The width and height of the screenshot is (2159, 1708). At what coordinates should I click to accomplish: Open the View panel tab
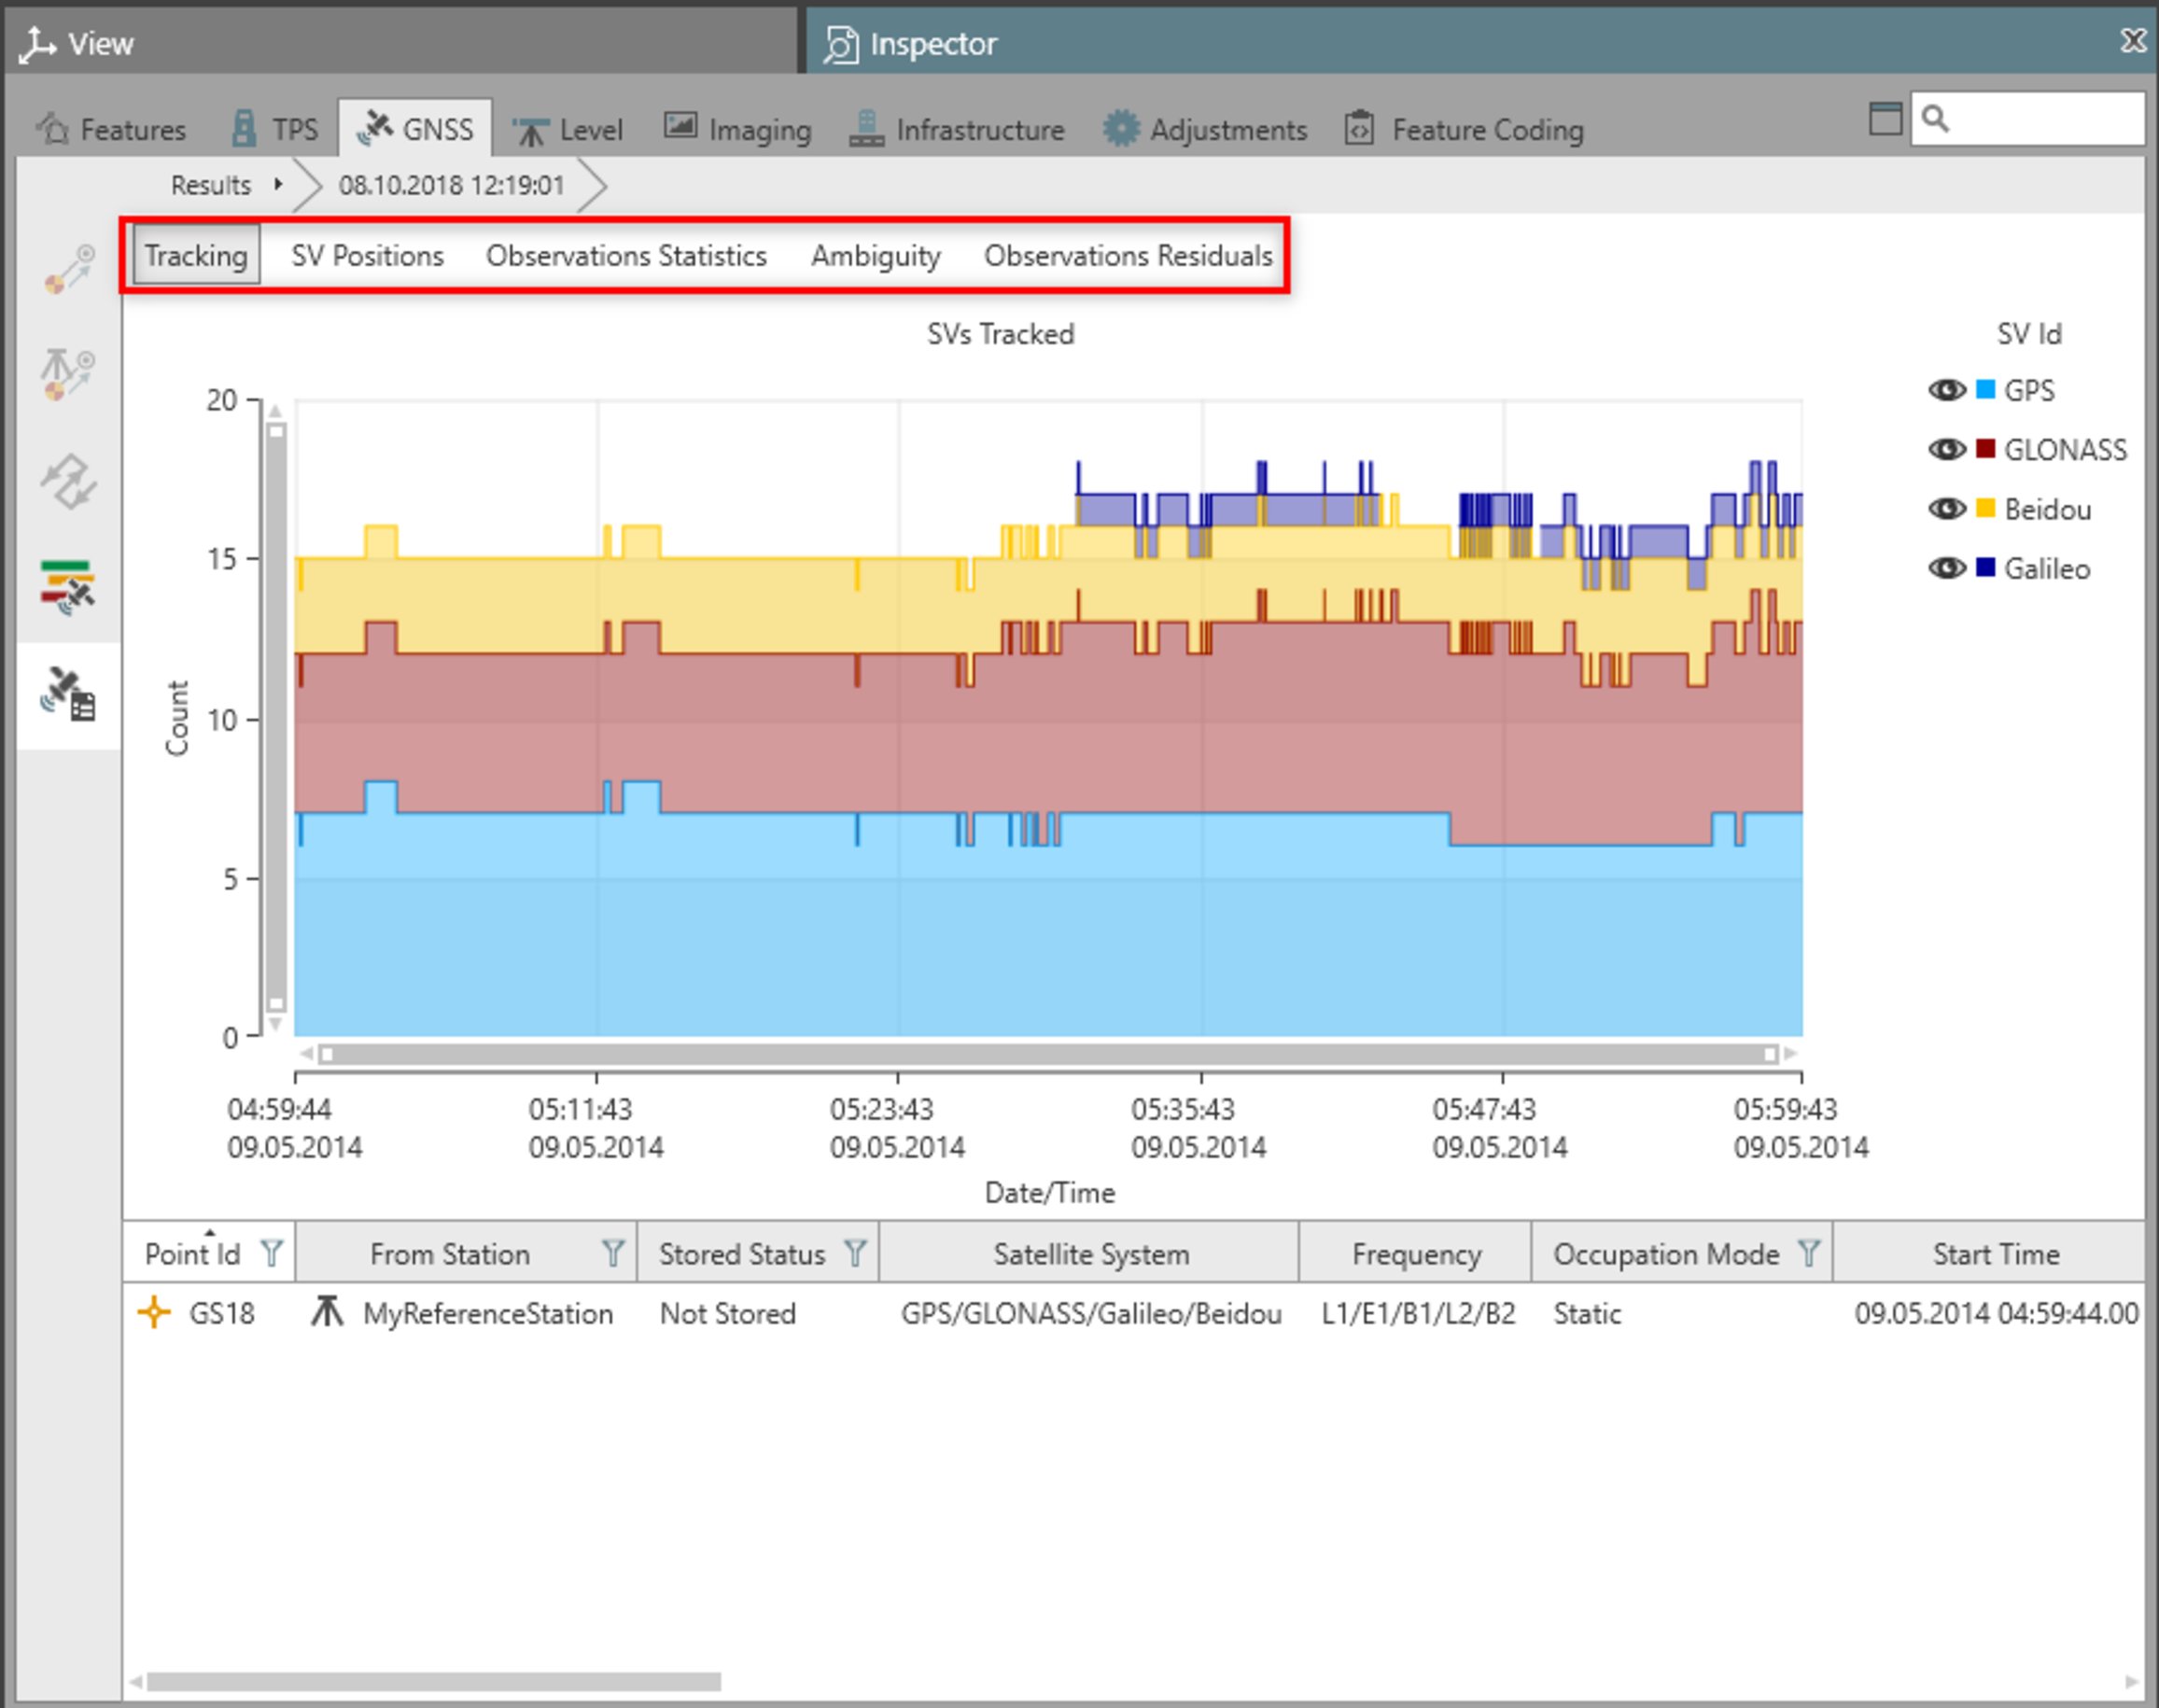coord(400,43)
